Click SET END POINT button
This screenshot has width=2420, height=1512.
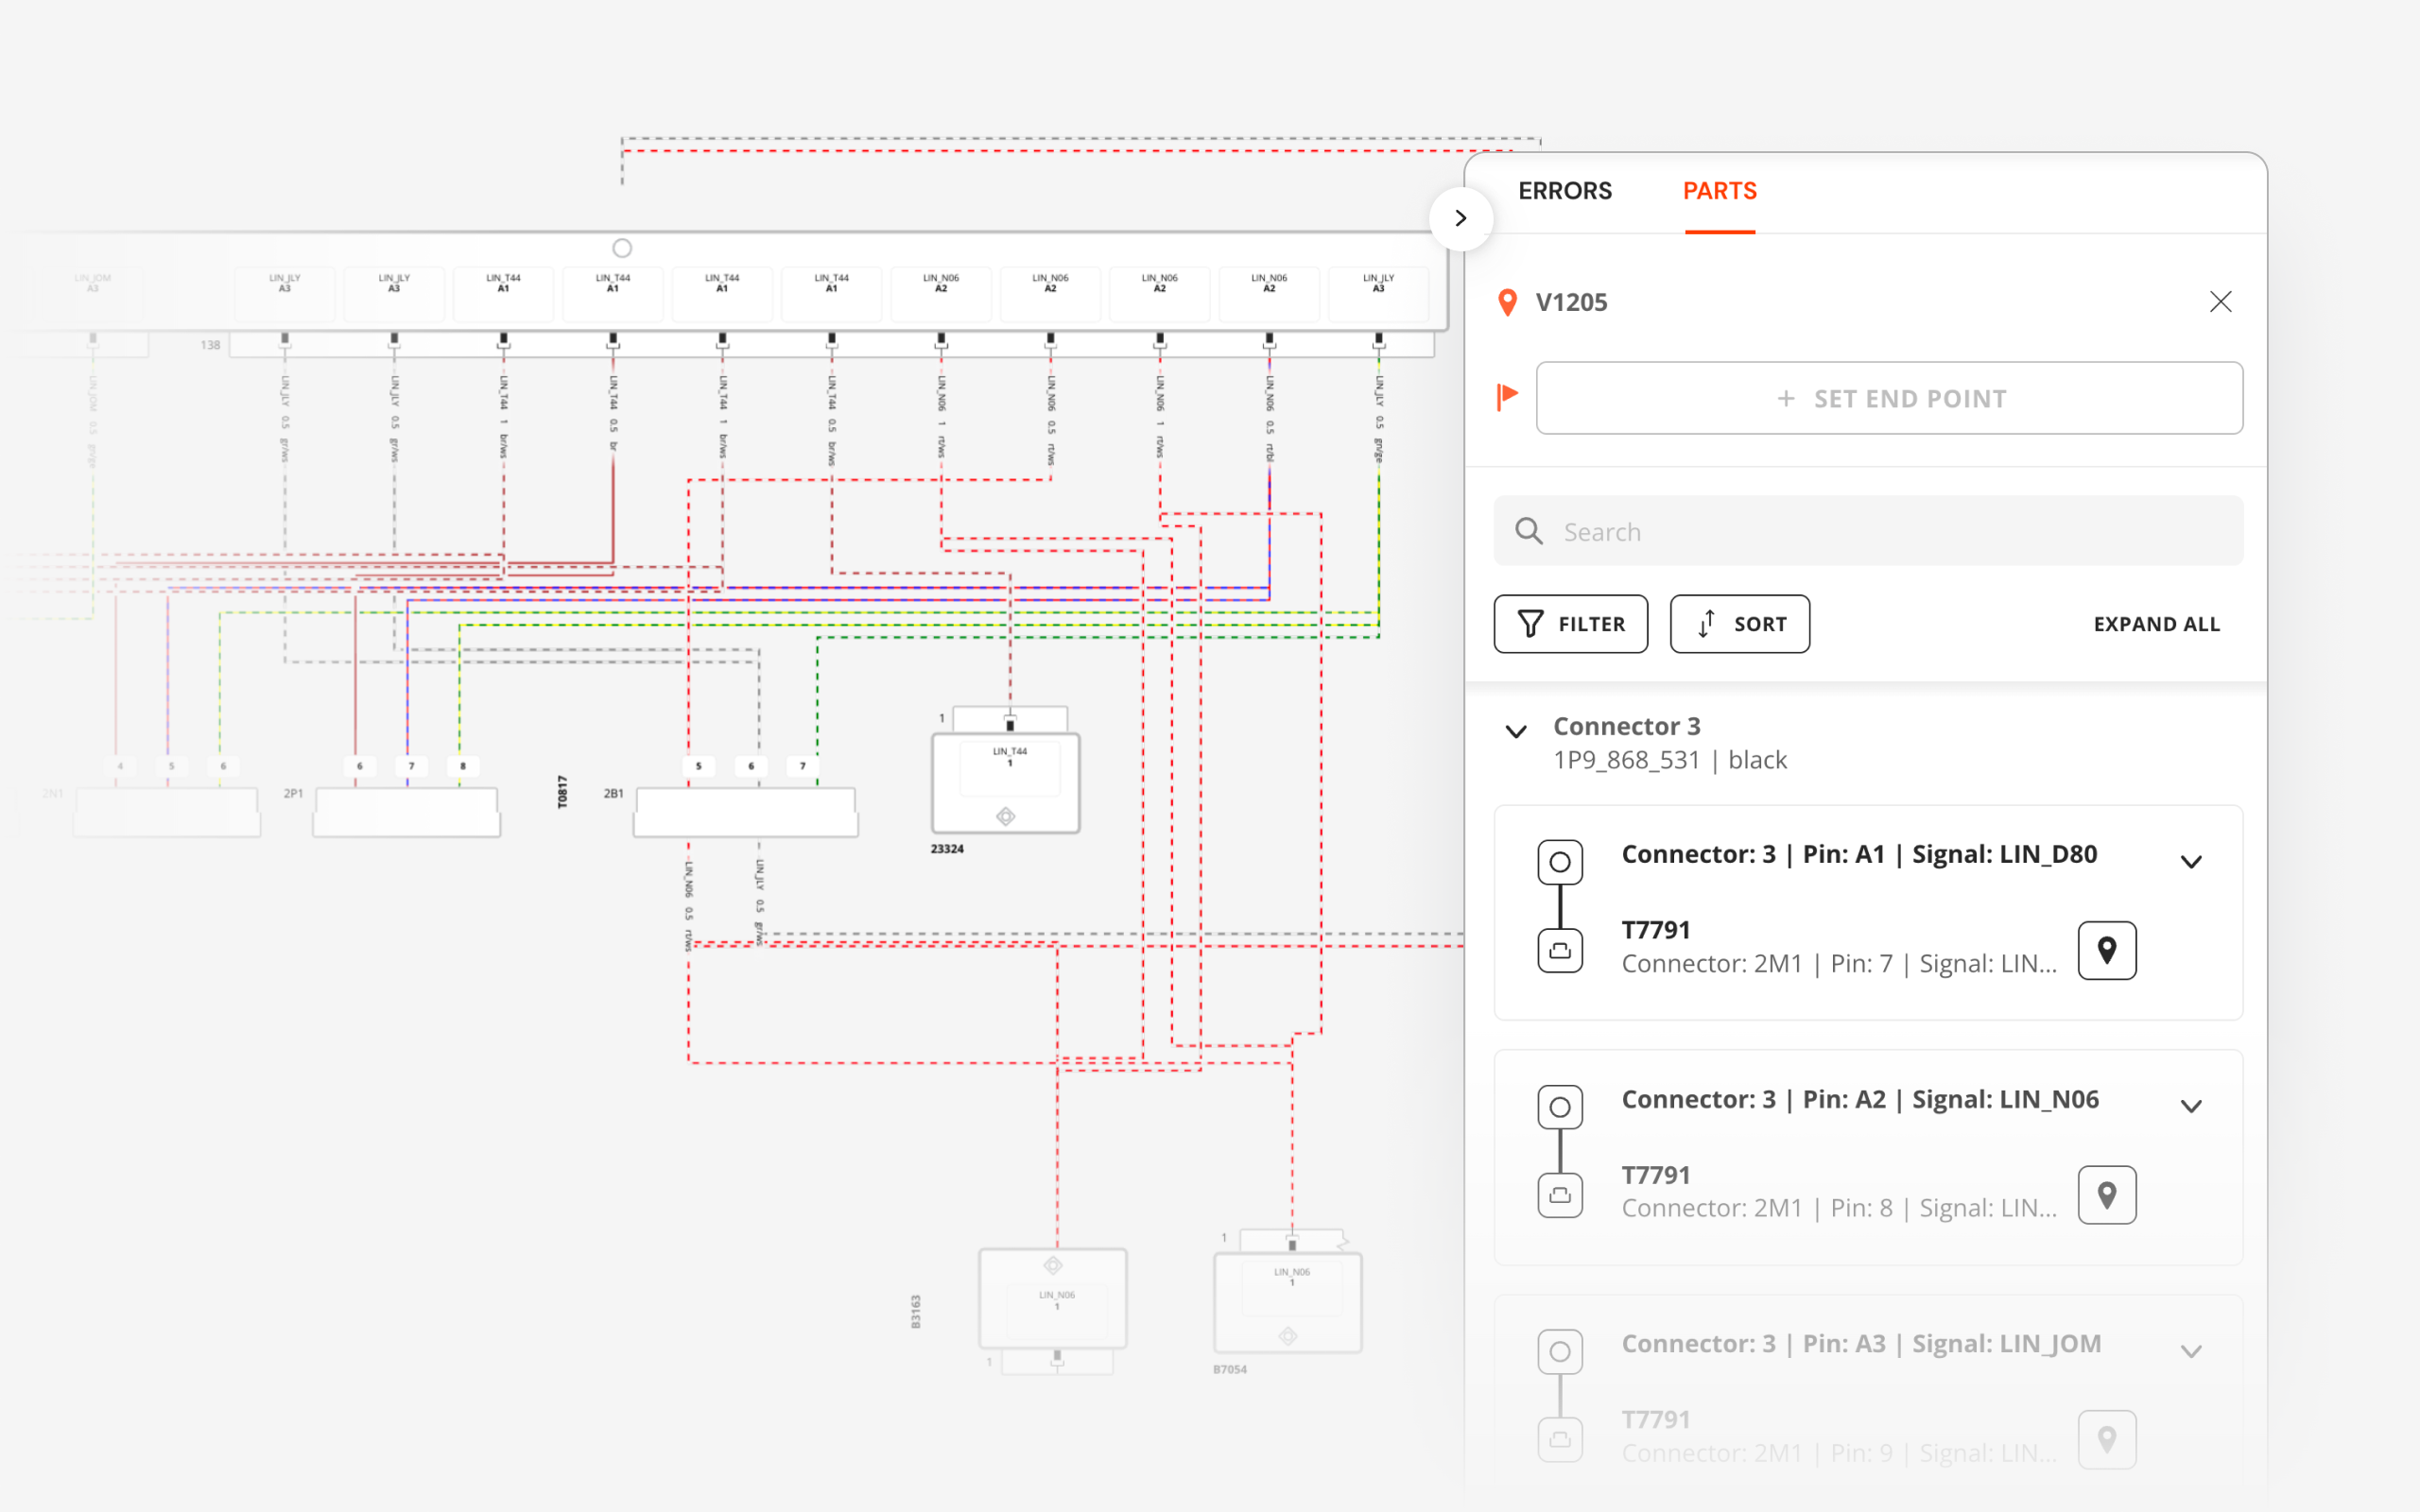pyautogui.click(x=1889, y=398)
